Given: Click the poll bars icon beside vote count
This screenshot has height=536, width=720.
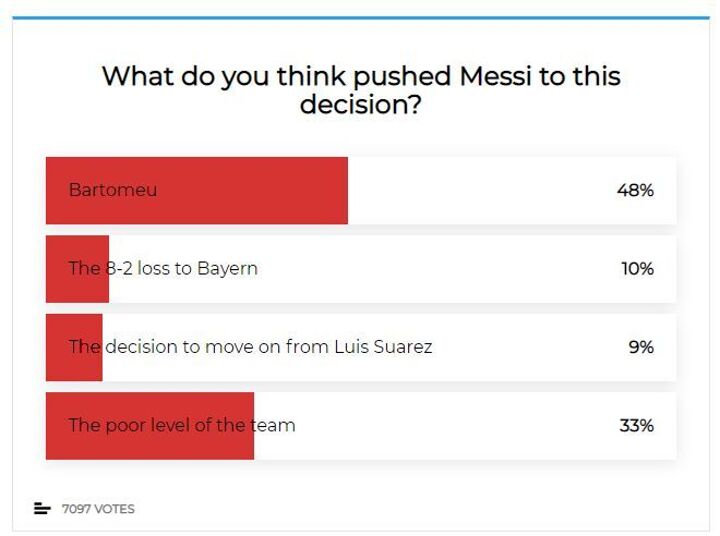Looking at the screenshot, I should point(42,509).
